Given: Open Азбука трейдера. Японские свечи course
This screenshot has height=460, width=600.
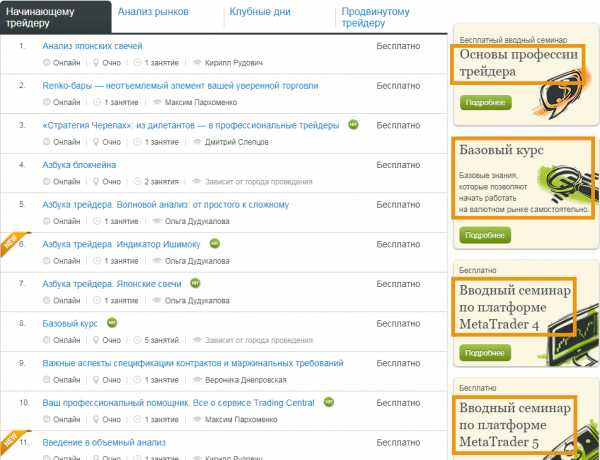Looking at the screenshot, I should [x=112, y=284].
